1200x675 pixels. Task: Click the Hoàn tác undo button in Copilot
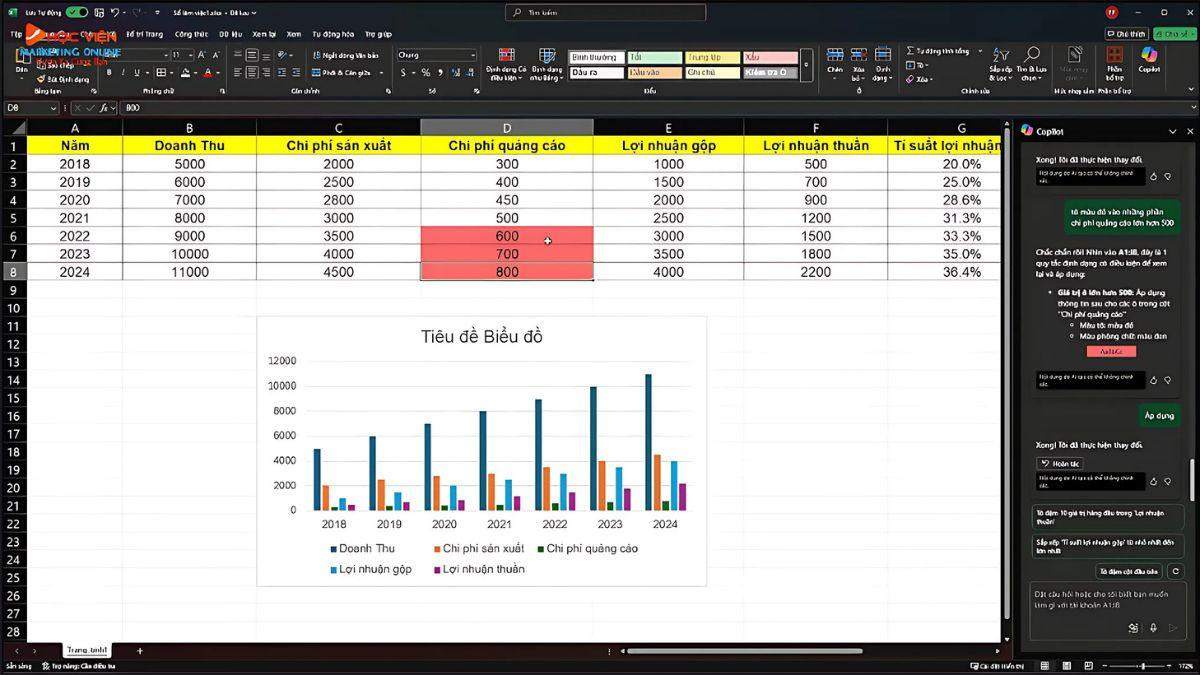point(1060,464)
